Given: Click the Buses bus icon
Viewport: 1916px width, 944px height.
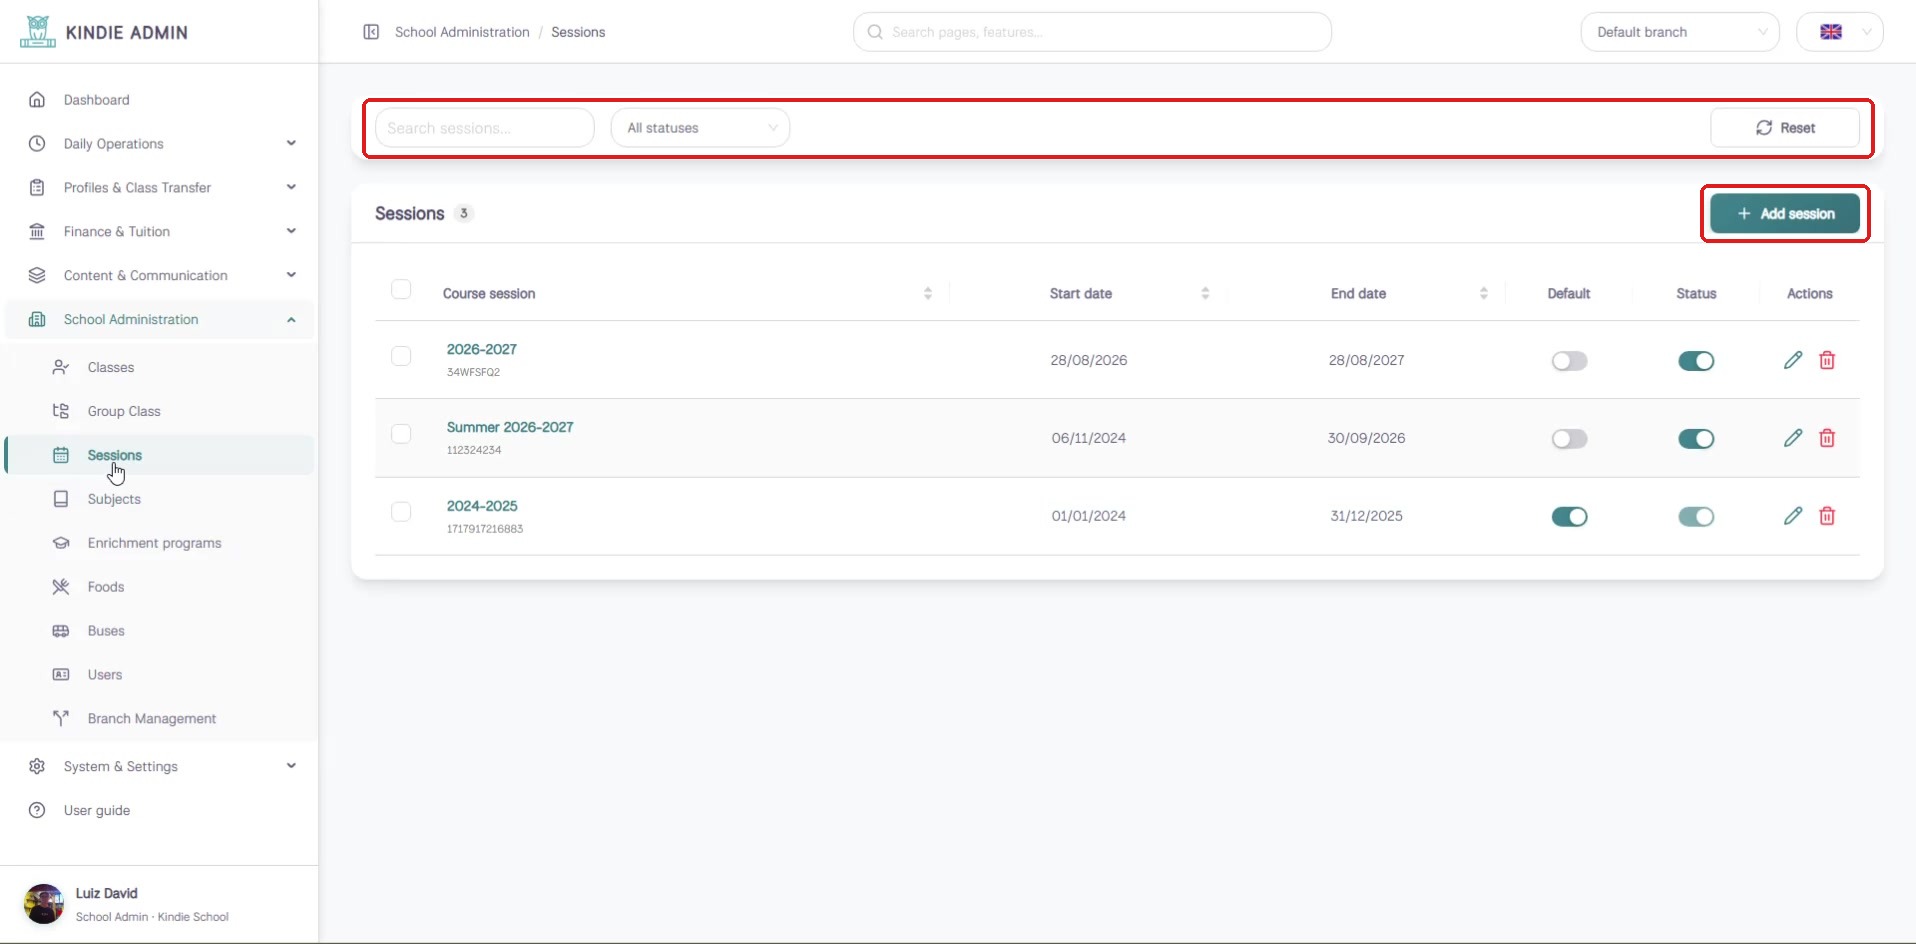Looking at the screenshot, I should click(61, 631).
